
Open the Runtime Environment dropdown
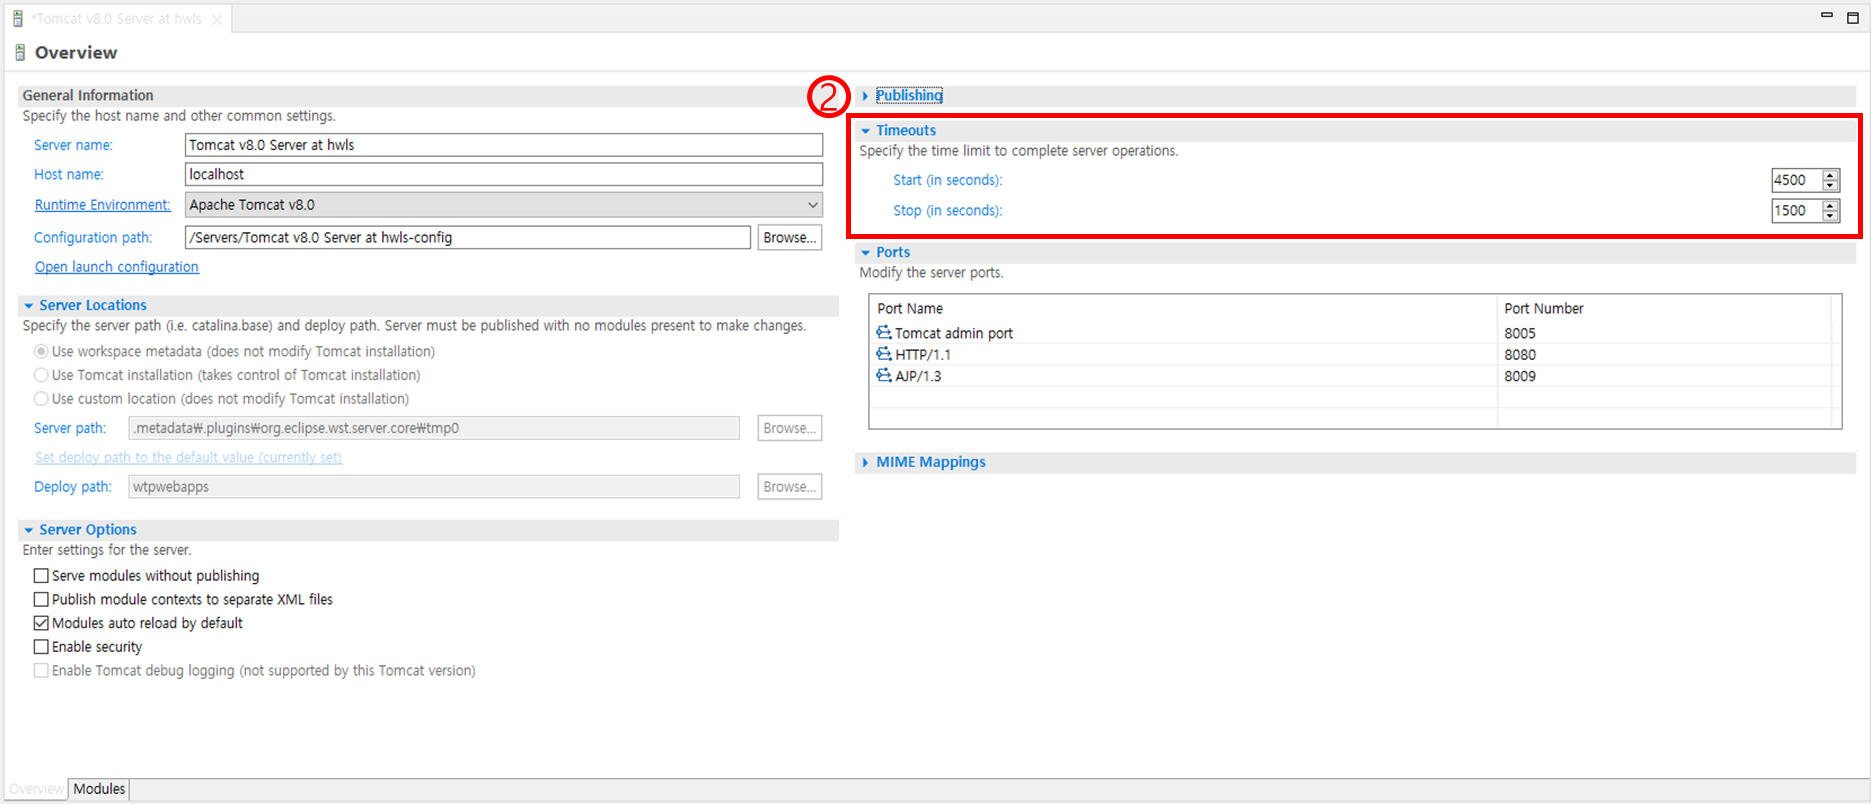[x=813, y=205]
